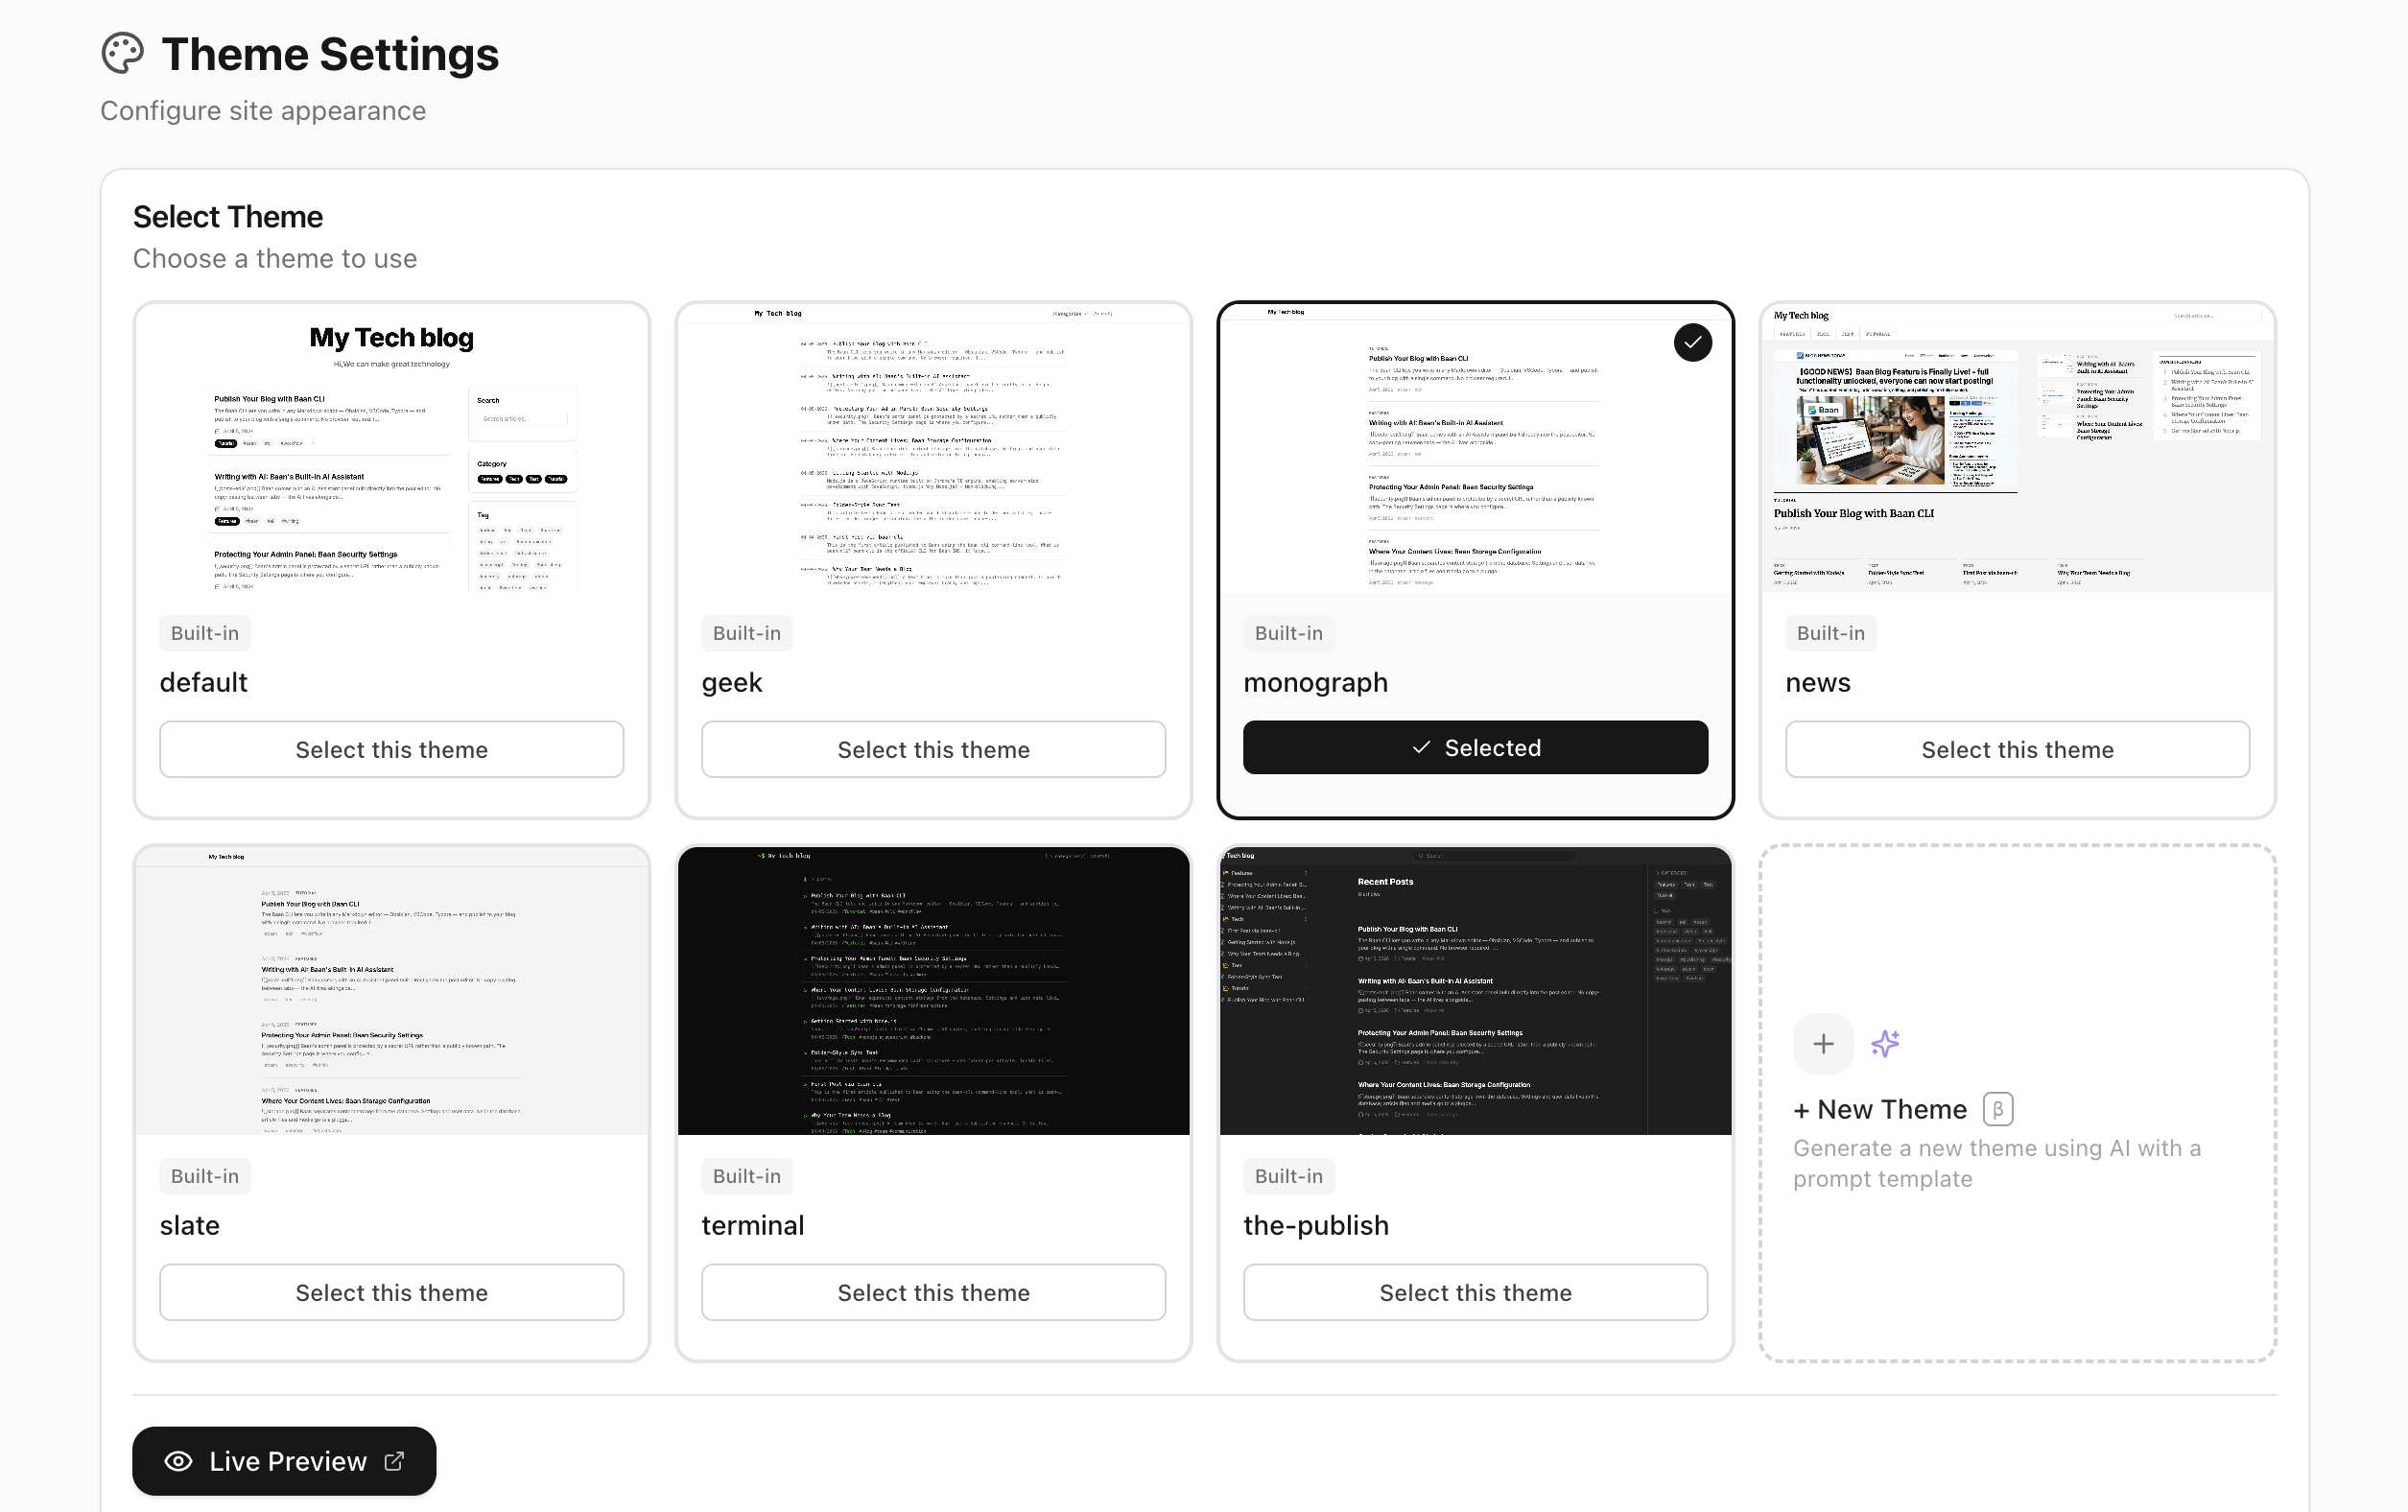Select the default theme
The image size is (2408, 1512).
pyautogui.click(x=392, y=750)
